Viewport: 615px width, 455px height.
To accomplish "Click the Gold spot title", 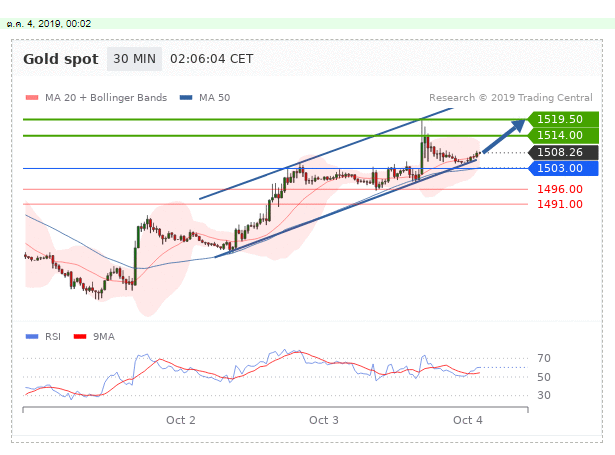I will tap(61, 59).
